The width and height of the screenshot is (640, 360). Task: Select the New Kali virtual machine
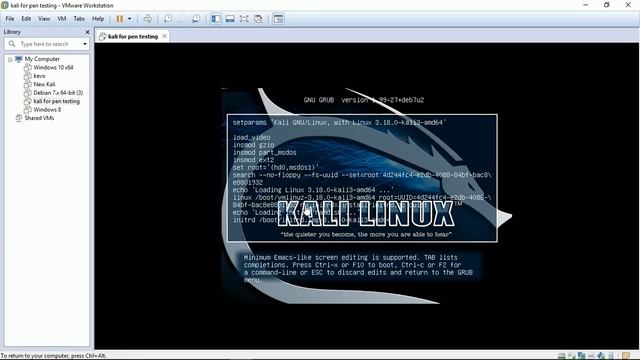coord(44,84)
